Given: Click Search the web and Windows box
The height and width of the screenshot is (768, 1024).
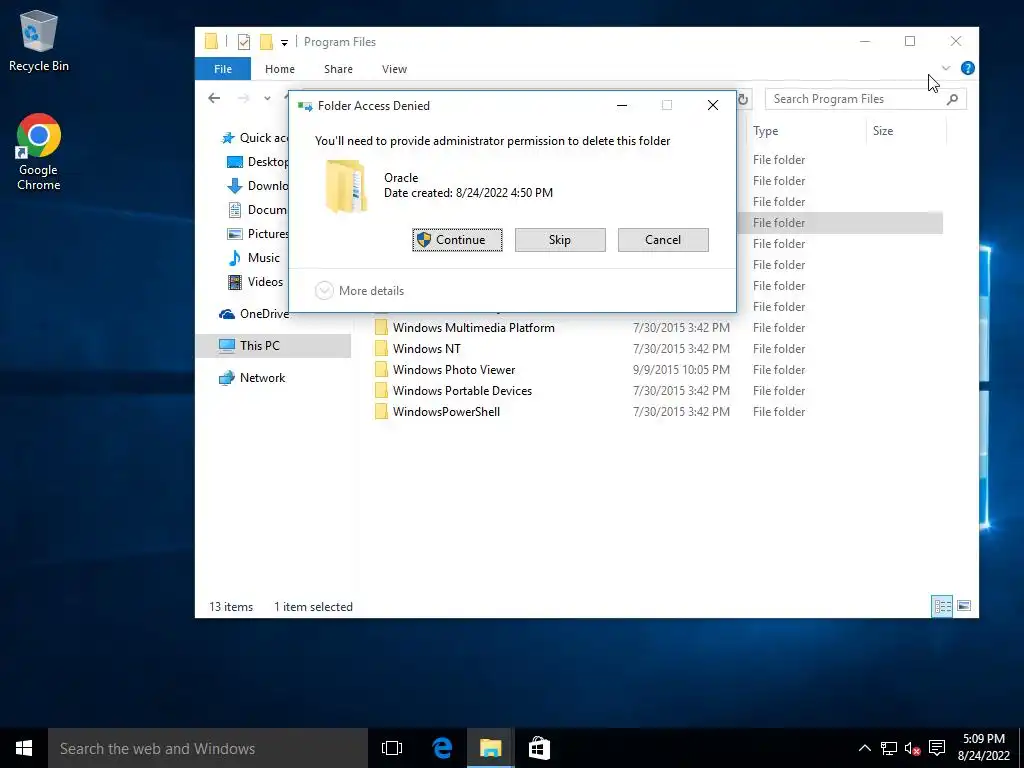Looking at the screenshot, I should click(208, 748).
